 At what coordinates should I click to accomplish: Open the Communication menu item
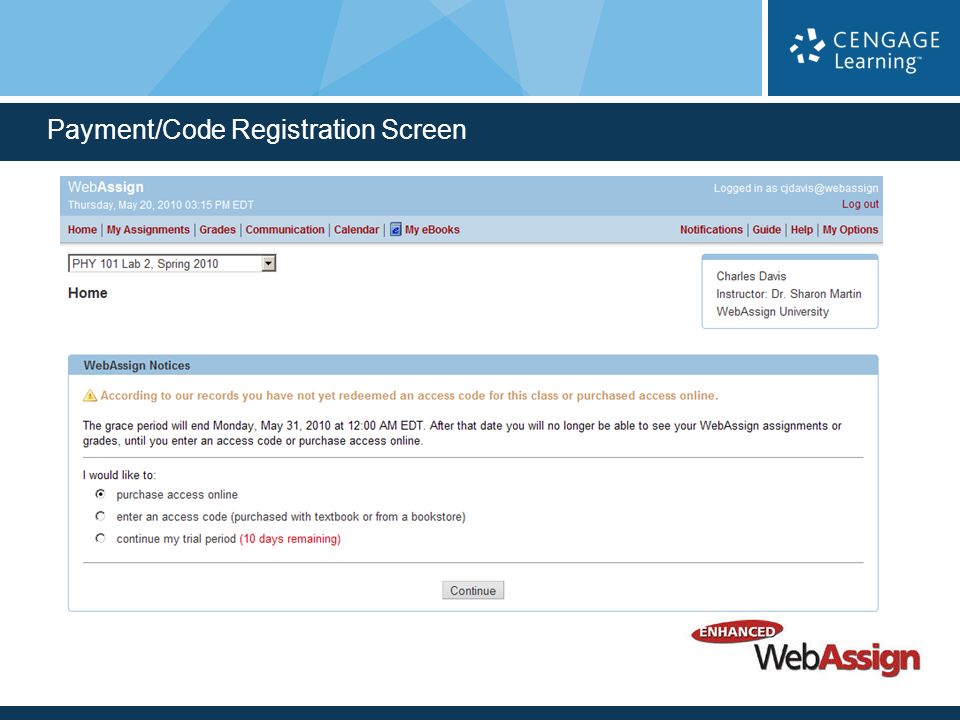point(285,230)
